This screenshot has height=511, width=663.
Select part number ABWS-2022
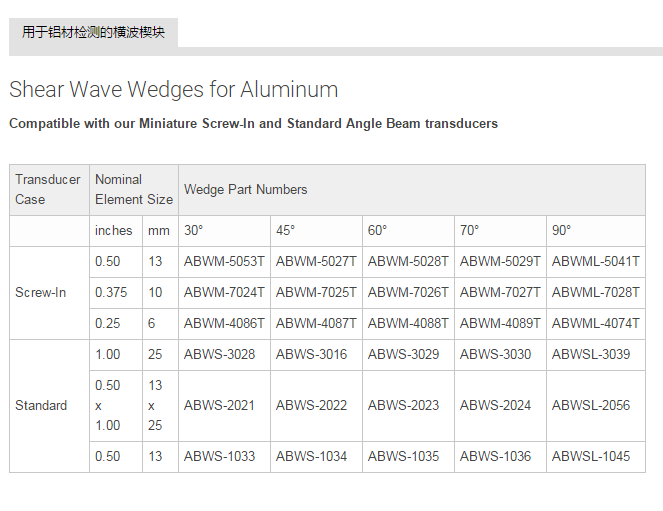click(x=311, y=406)
